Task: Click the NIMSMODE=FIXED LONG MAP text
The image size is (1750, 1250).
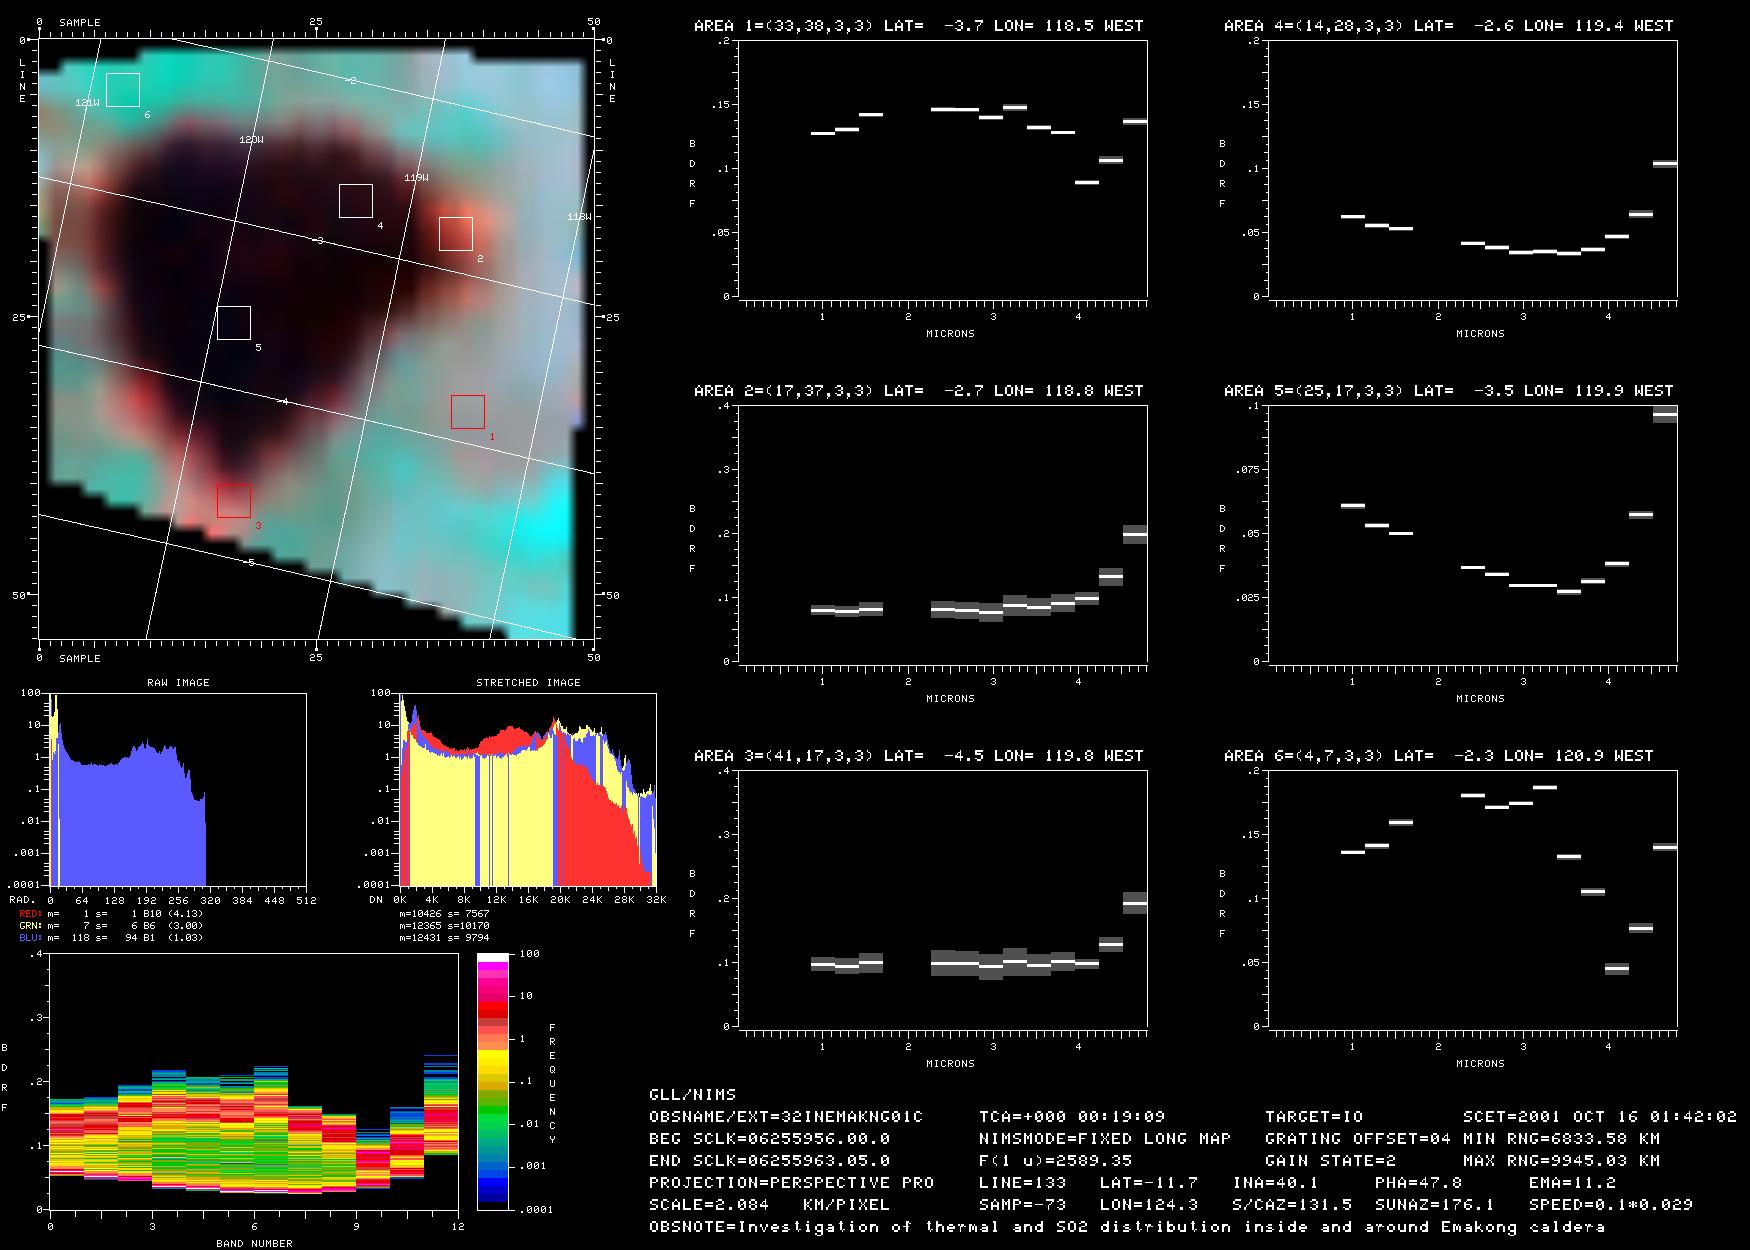Action: coord(1104,1139)
